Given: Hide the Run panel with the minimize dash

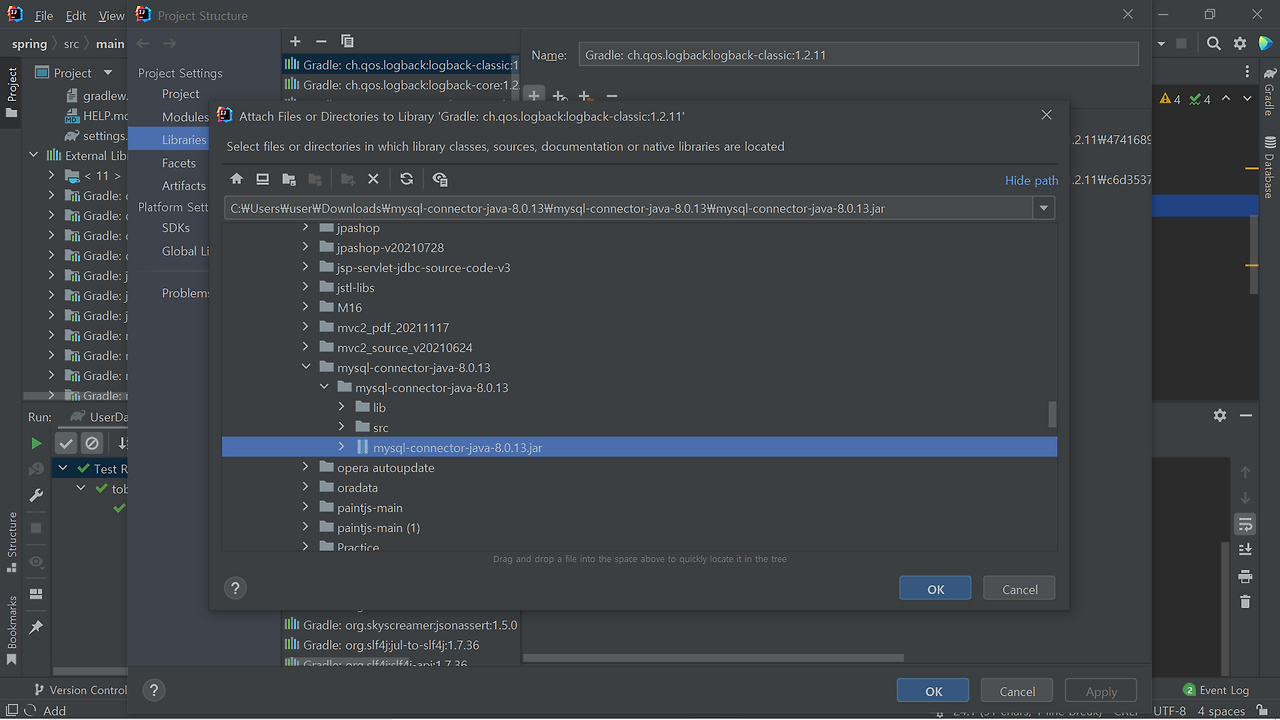Looking at the screenshot, I should point(1246,415).
